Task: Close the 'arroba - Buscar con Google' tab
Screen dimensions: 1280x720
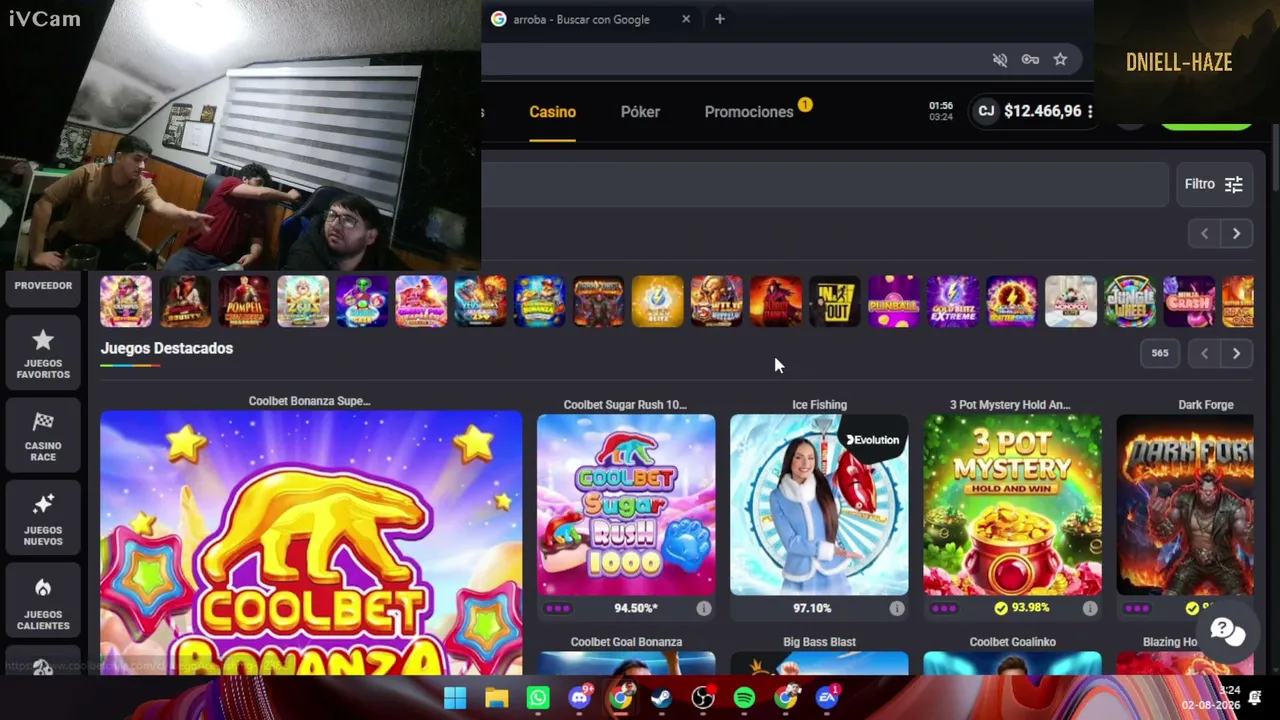Action: click(686, 19)
